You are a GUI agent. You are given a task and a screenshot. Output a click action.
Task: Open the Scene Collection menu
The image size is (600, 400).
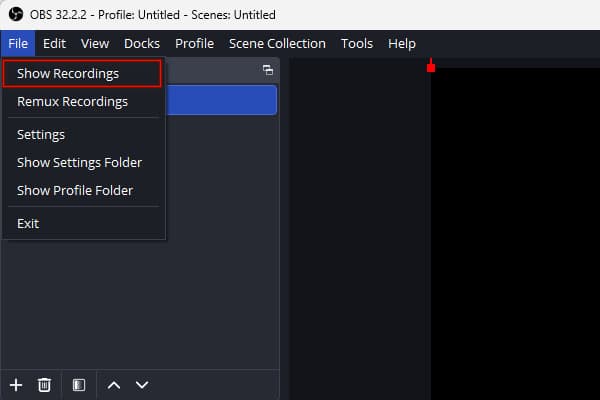[x=277, y=44]
